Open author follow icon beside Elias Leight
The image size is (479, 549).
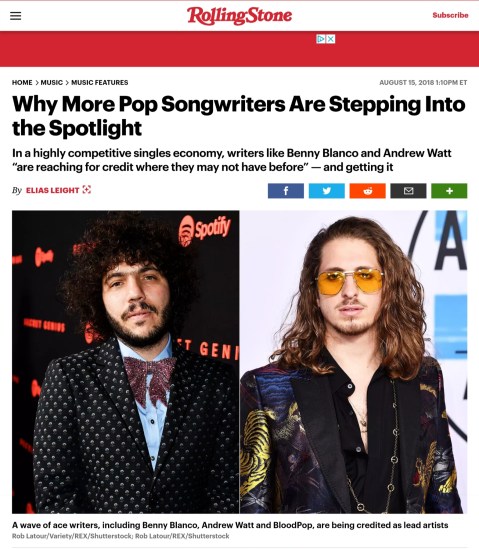coord(86,190)
